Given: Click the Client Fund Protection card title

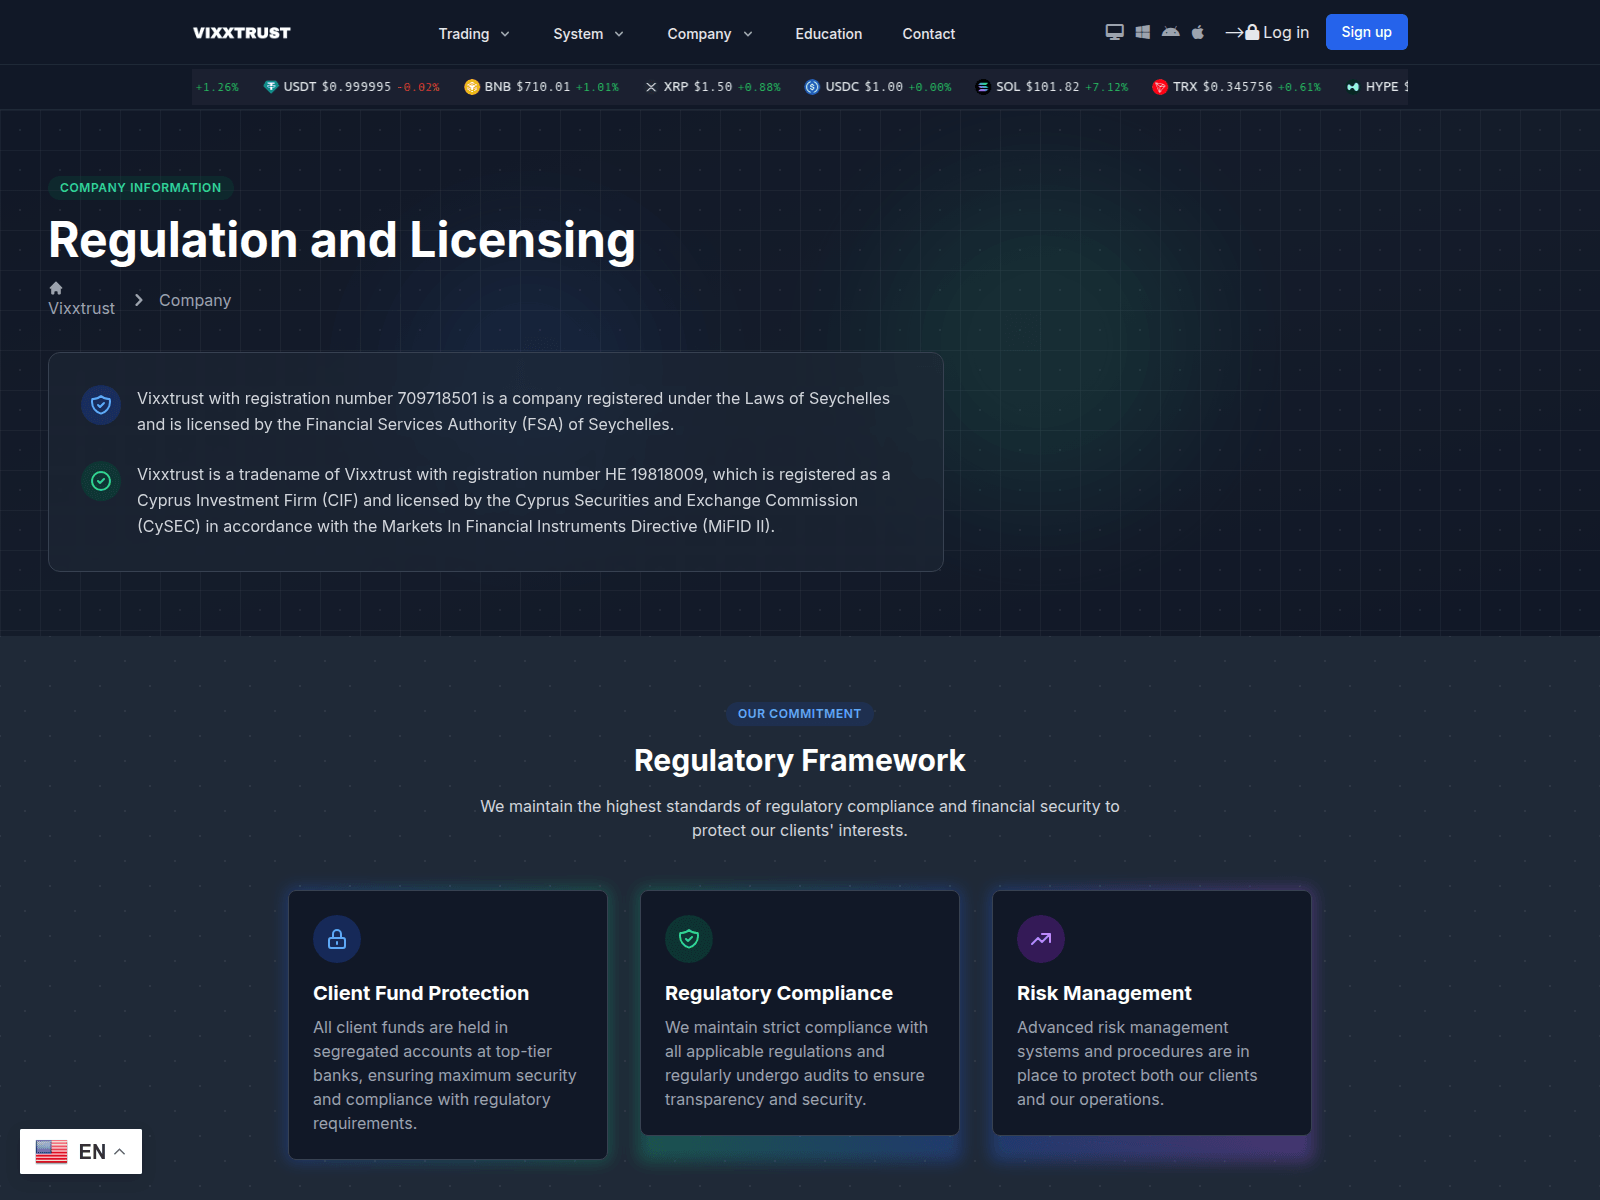Looking at the screenshot, I should point(421,993).
